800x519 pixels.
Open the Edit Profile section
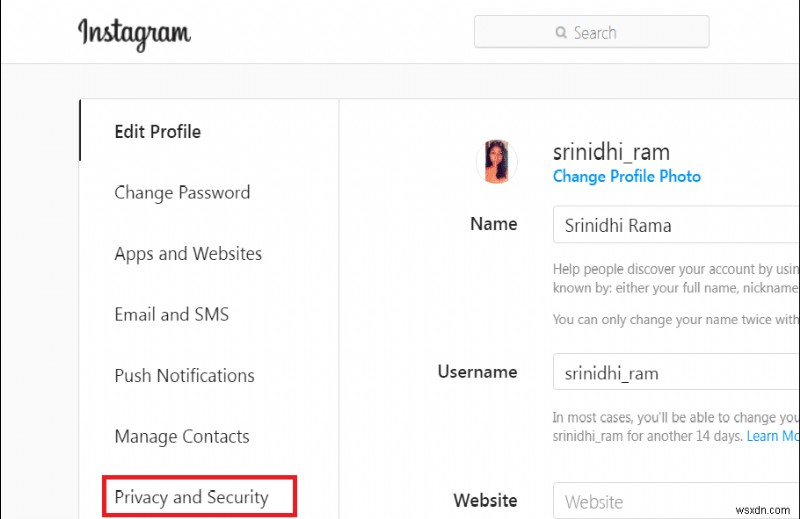point(157,132)
